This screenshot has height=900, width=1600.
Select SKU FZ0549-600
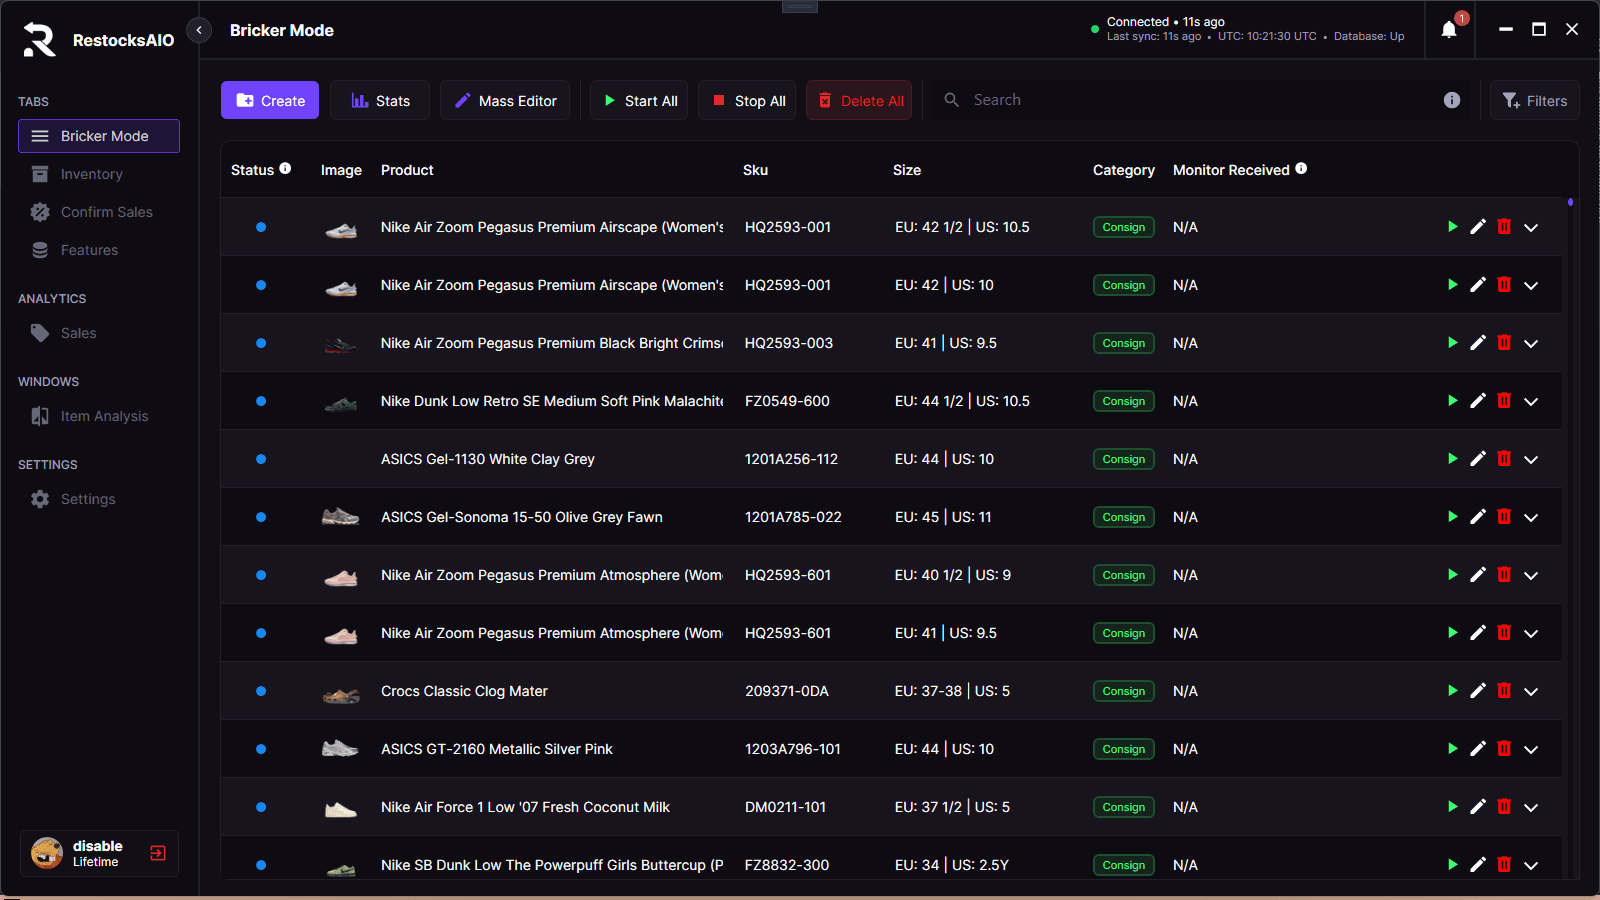(x=787, y=401)
